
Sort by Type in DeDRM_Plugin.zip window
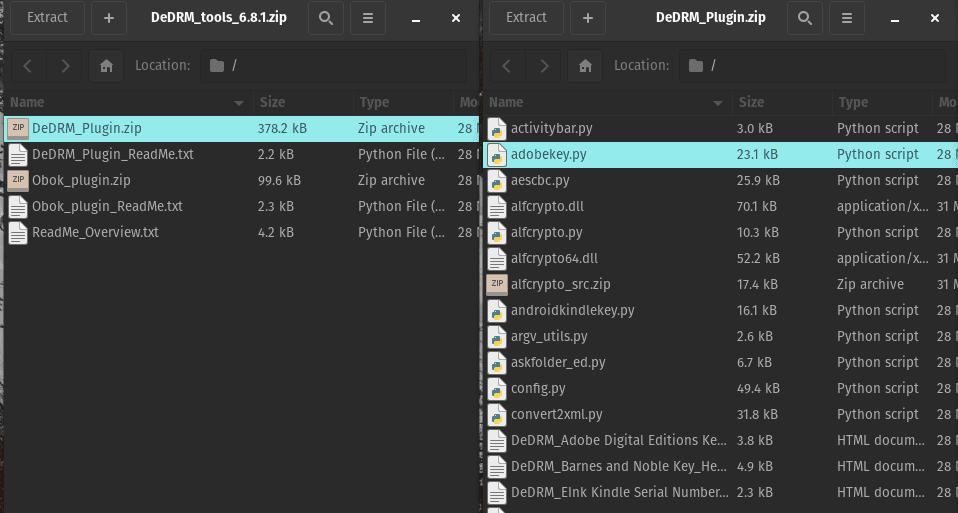(x=882, y=103)
